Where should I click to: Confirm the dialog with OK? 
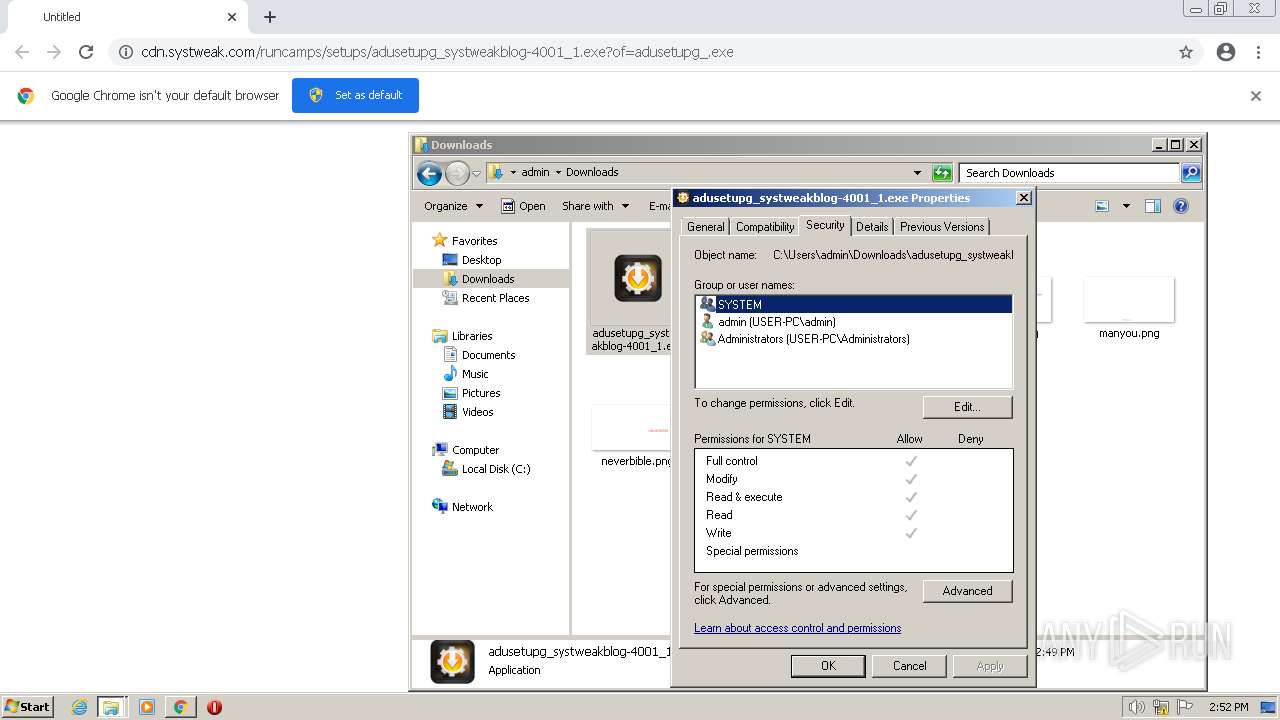828,666
